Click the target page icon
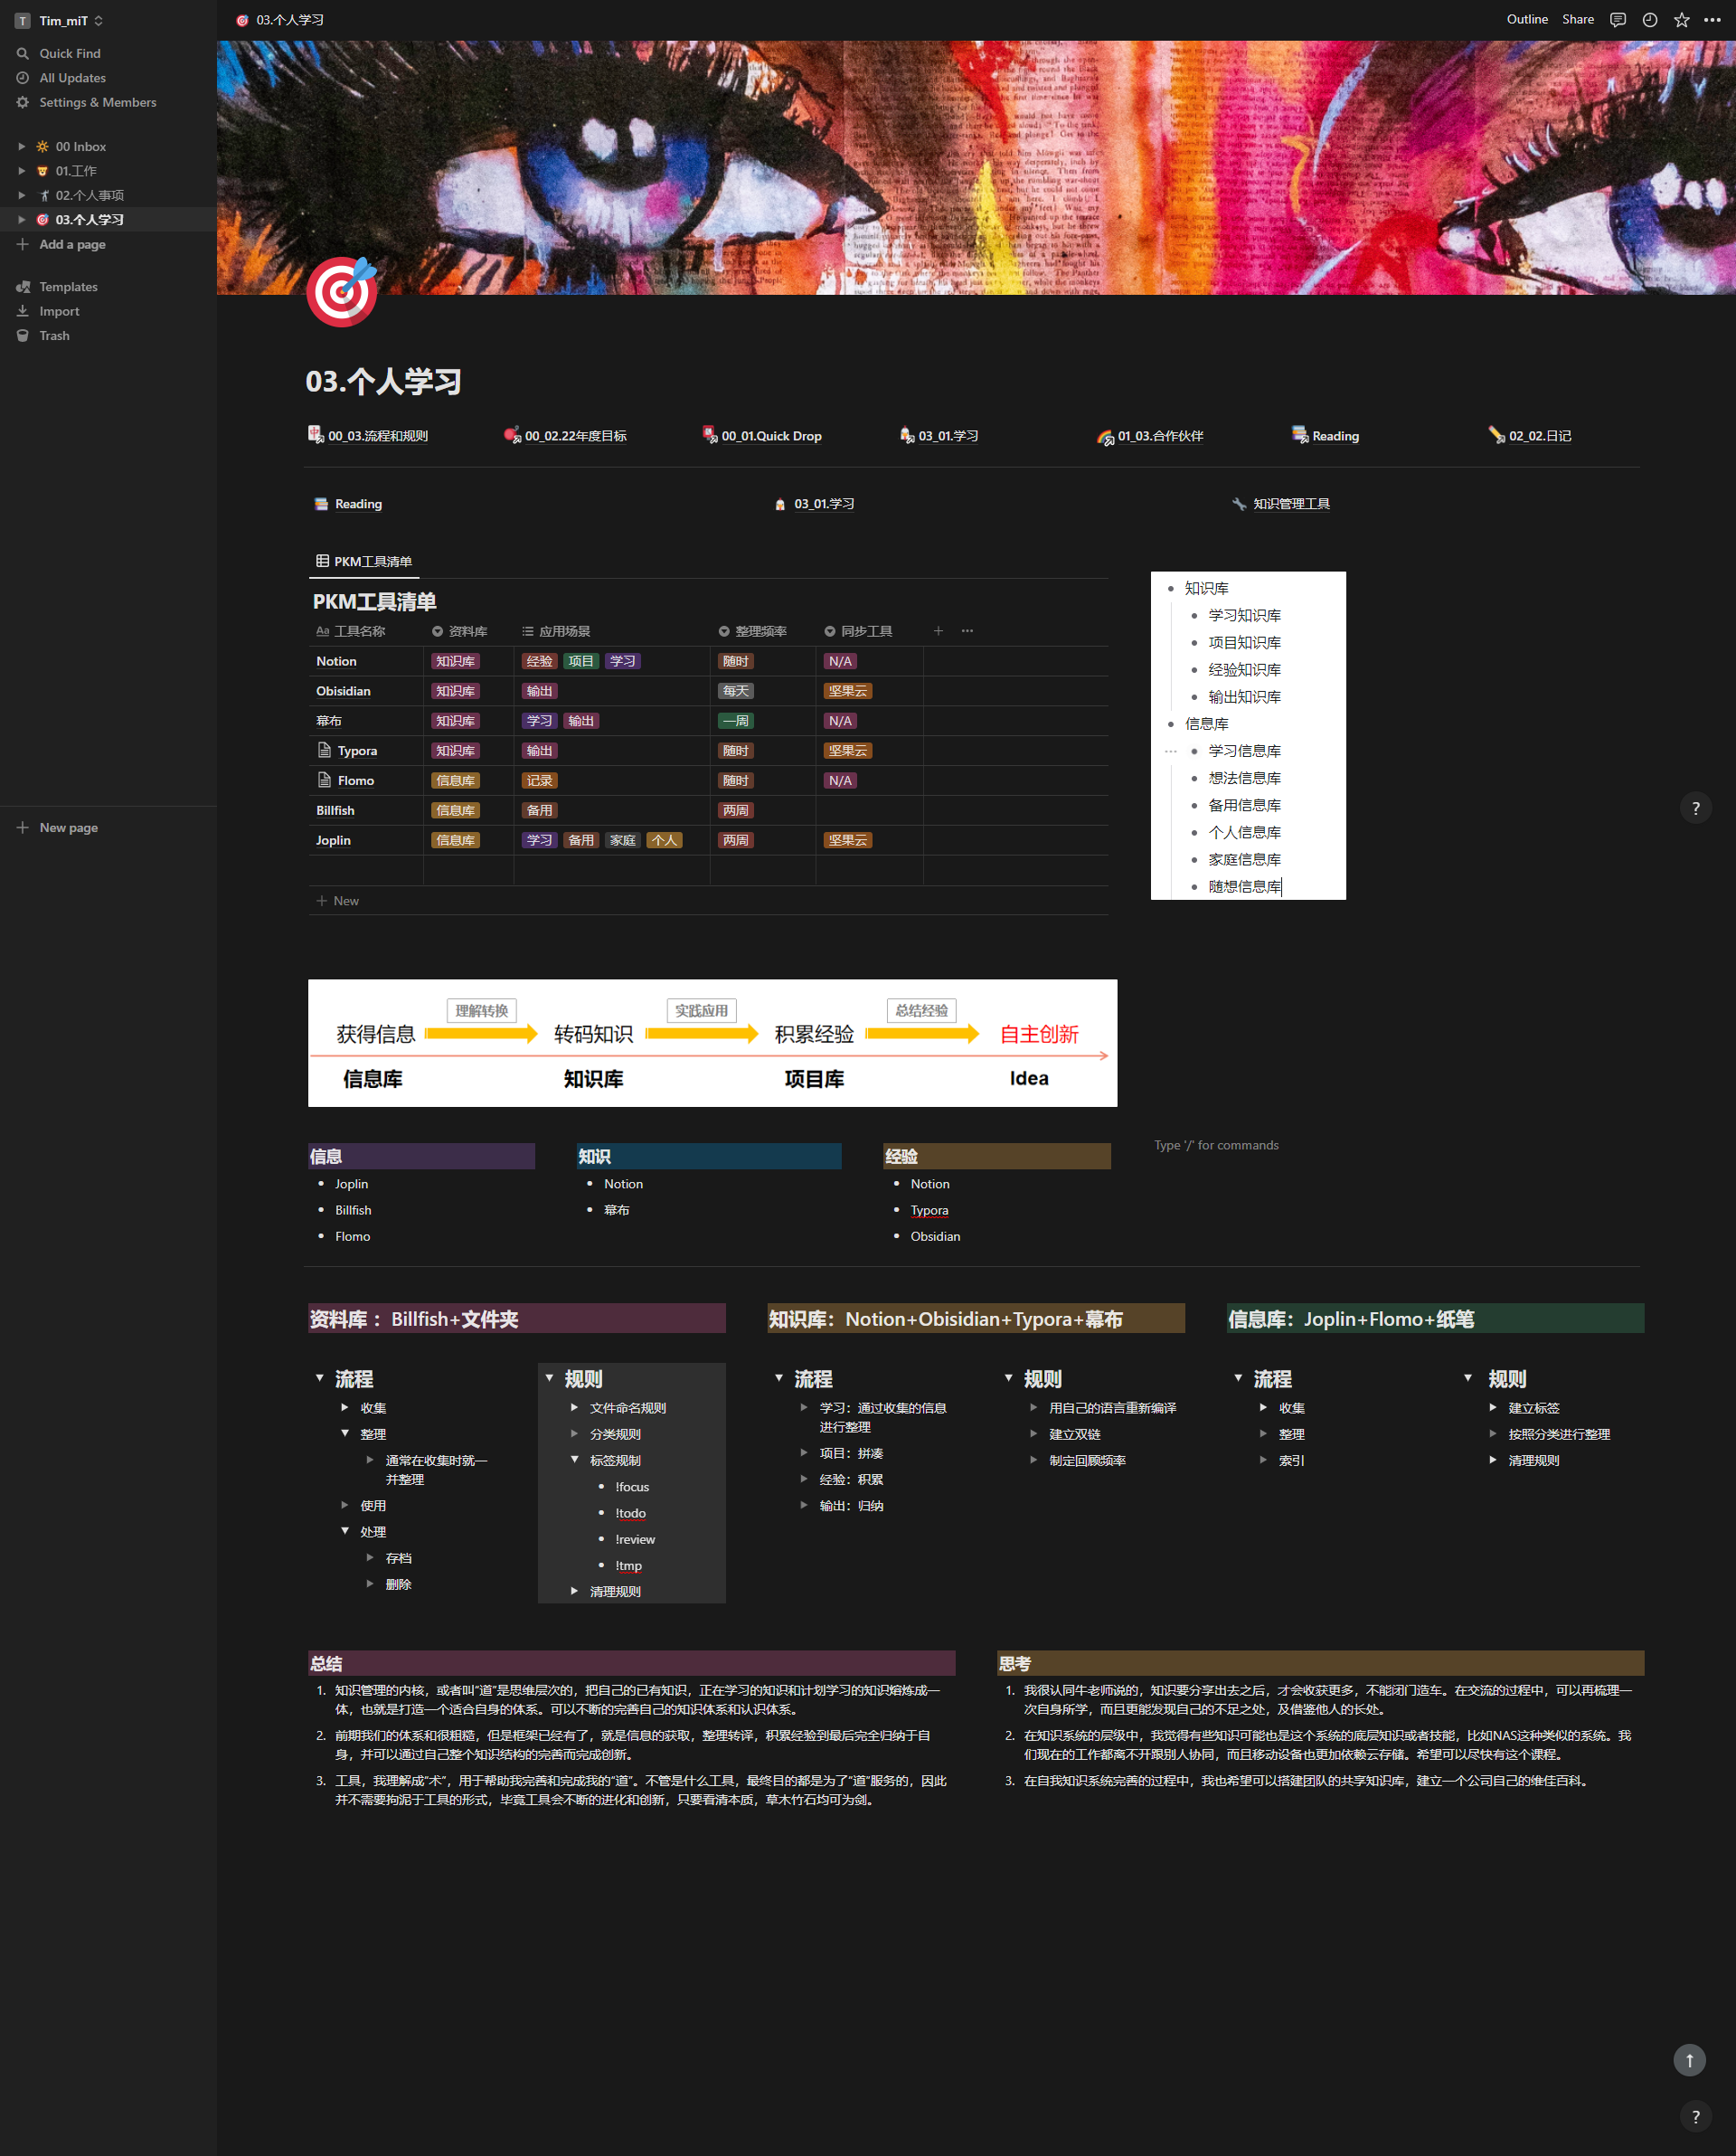The image size is (1736, 2156). [x=342, y=291]
